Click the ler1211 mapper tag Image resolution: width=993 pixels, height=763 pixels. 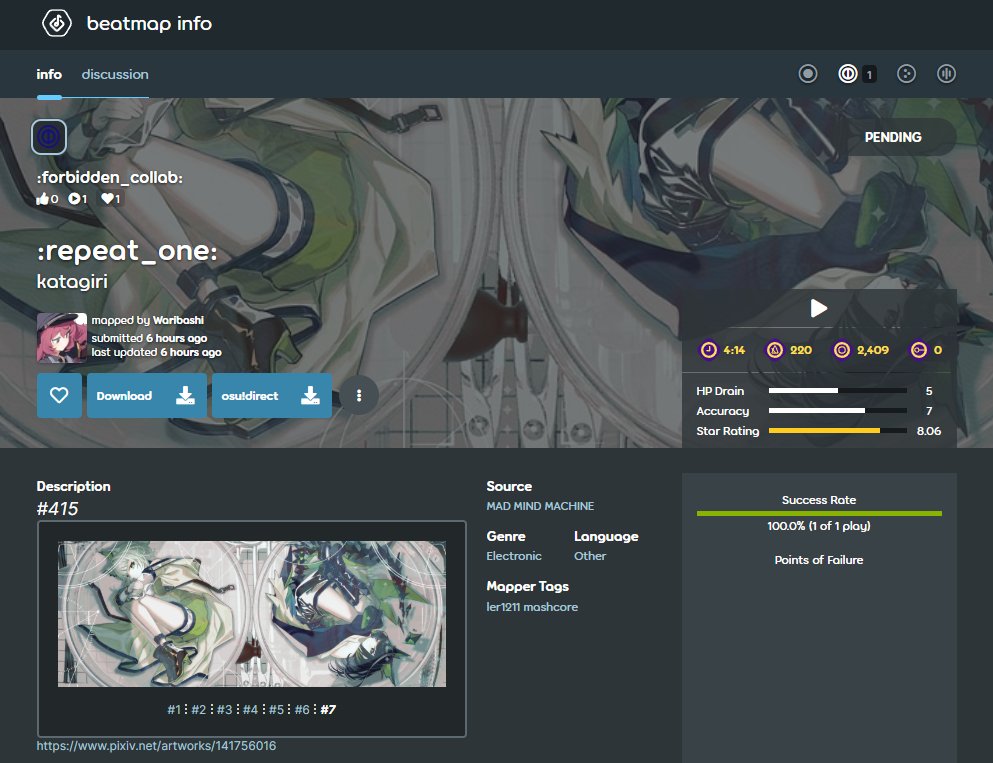tap(503, 607)
